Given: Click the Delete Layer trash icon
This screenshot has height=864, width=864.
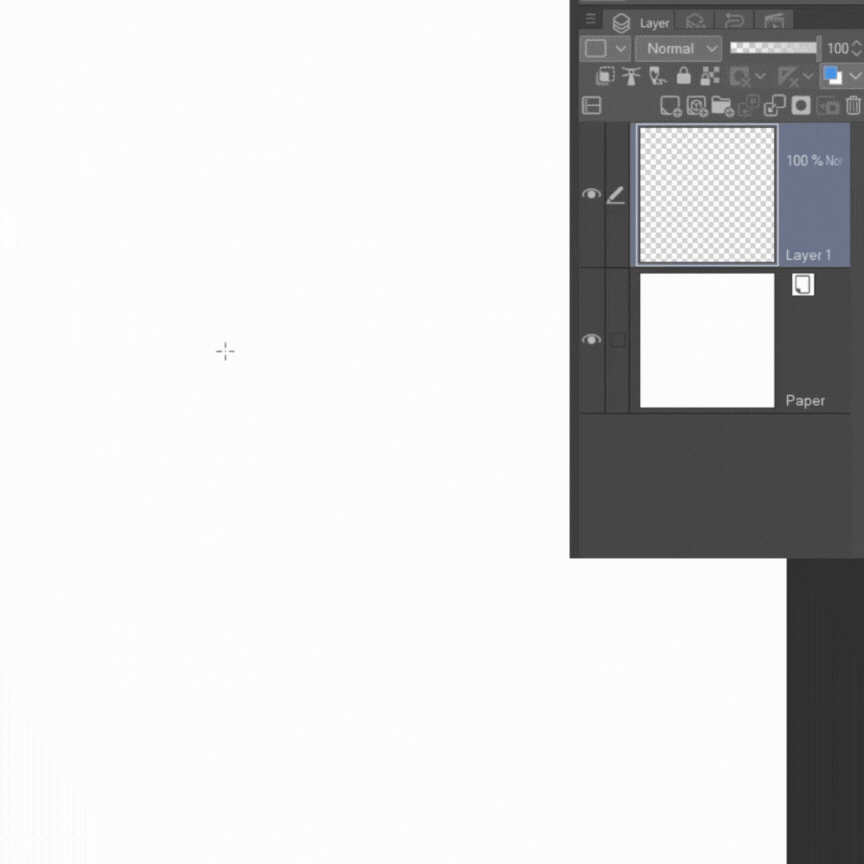Looking at the screenshot, I should coord(854,105).
